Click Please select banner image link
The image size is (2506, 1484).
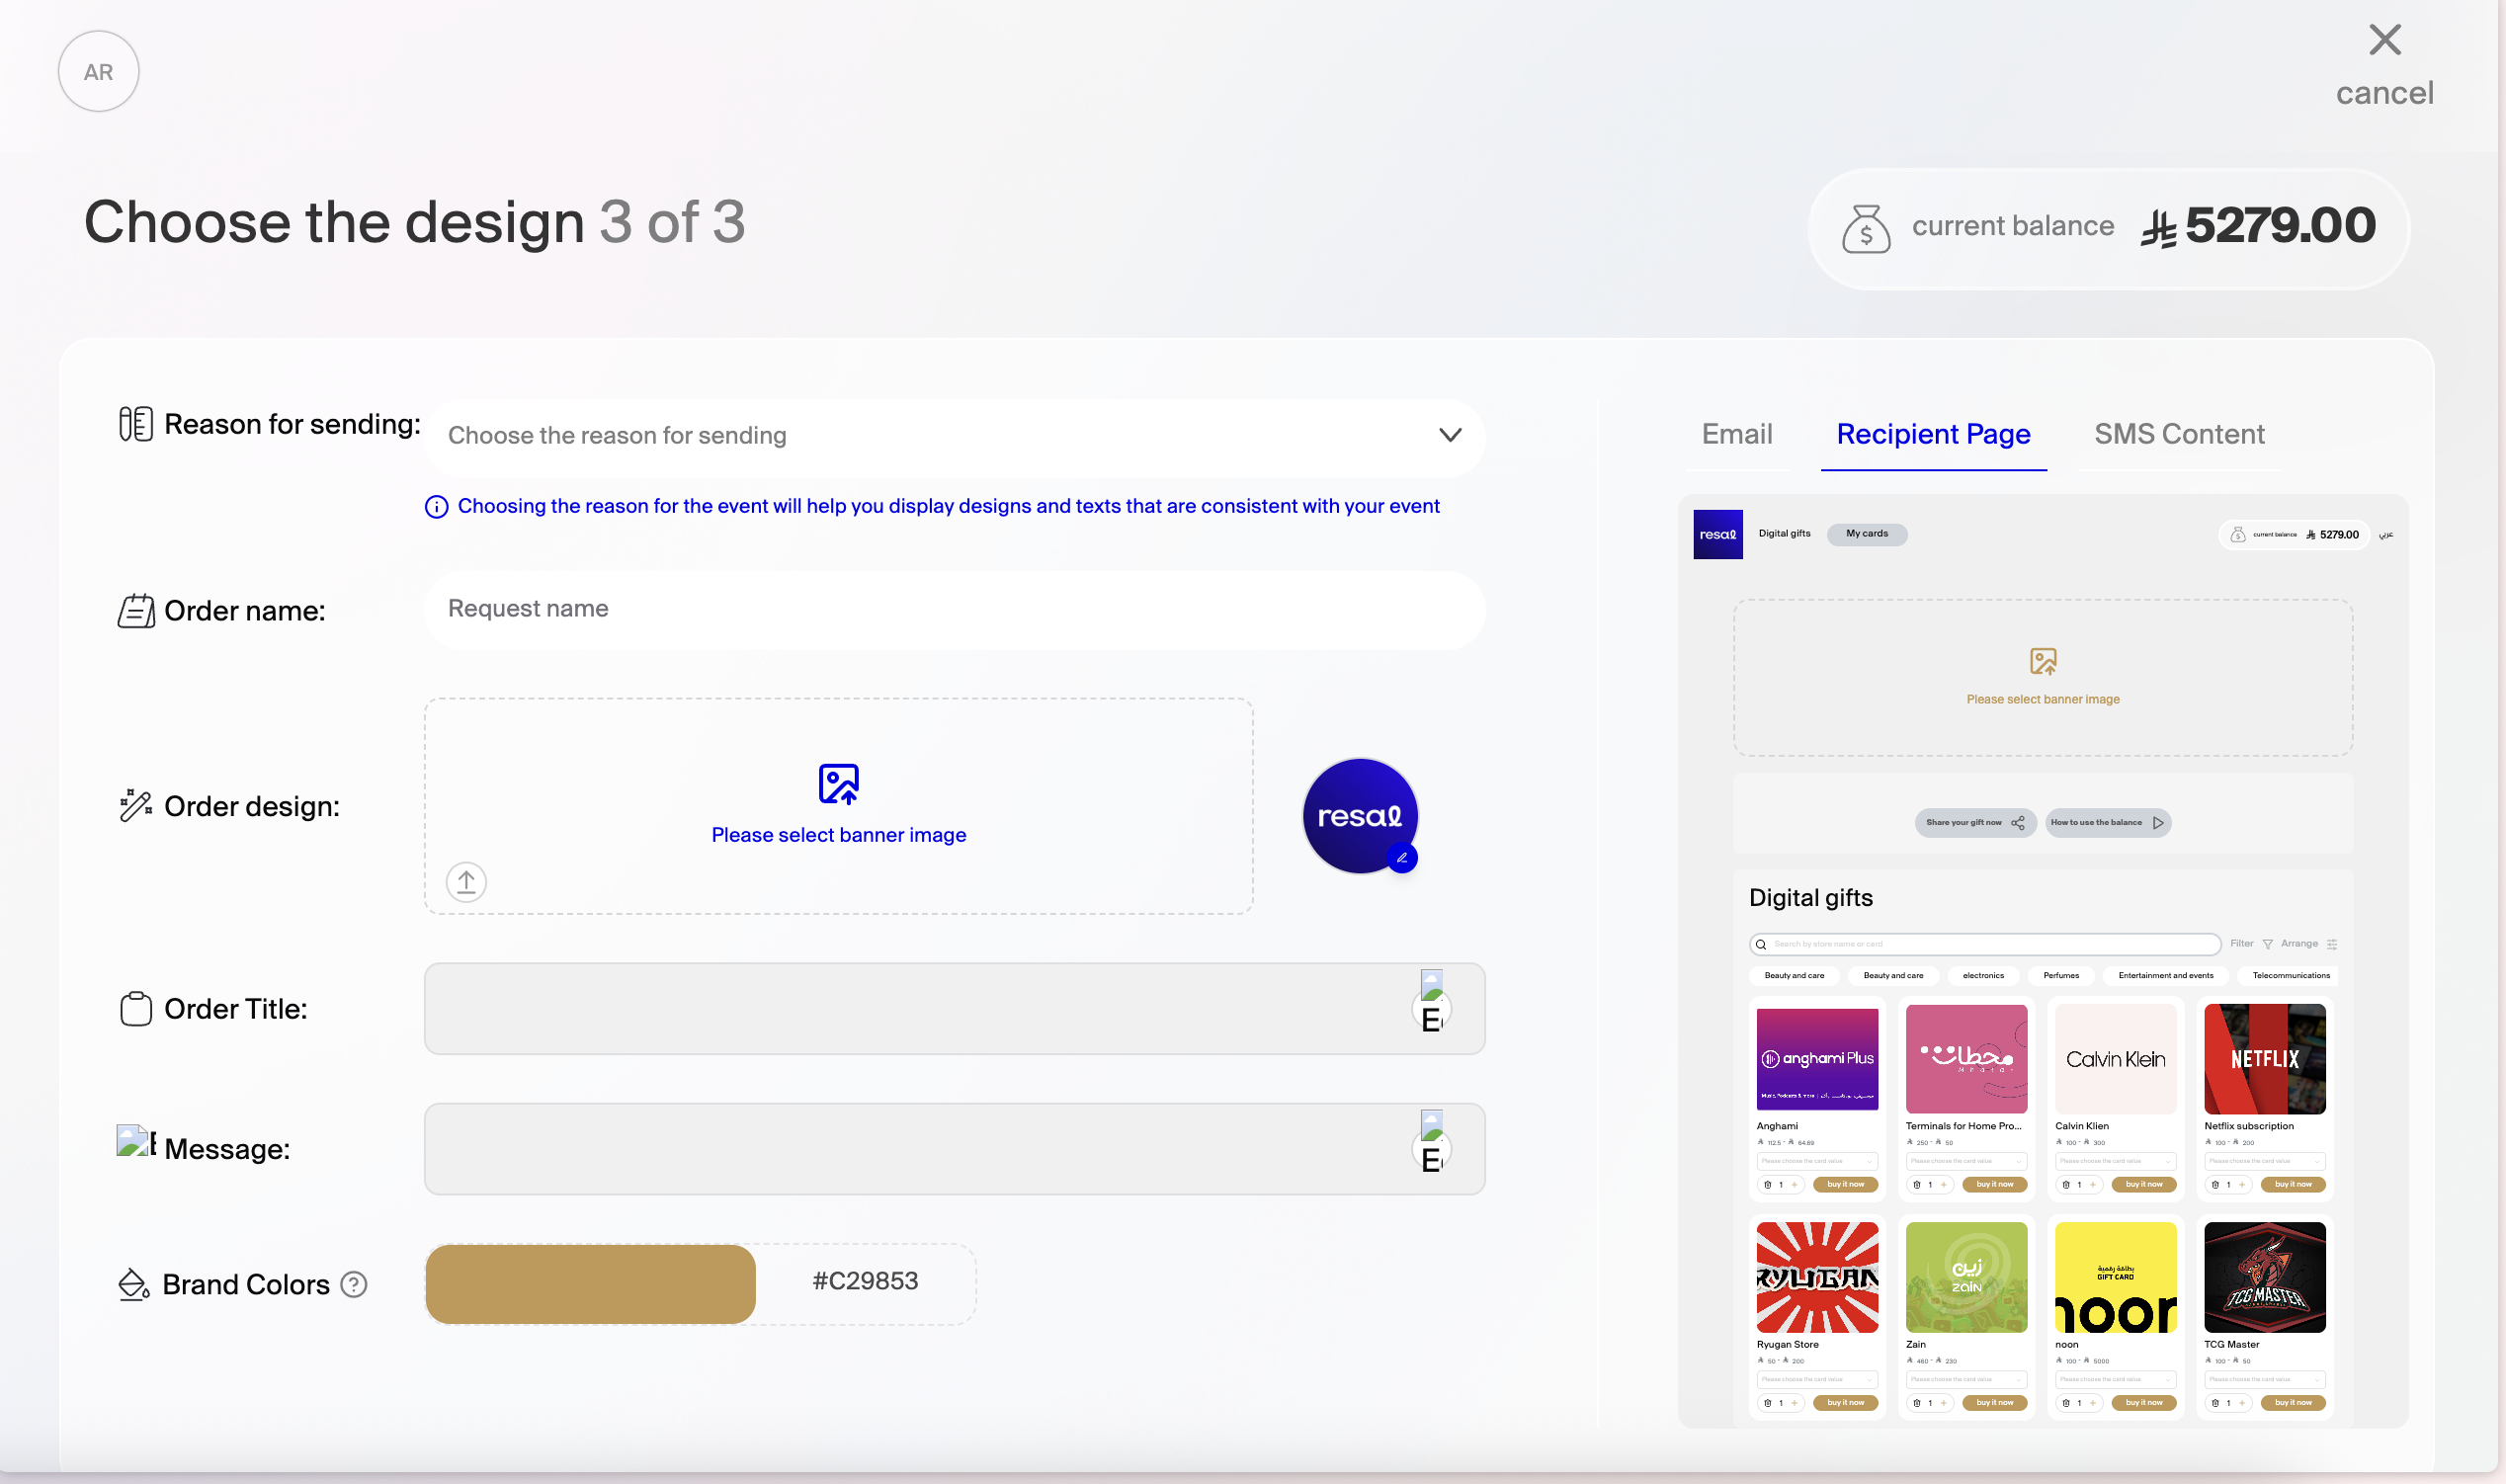(838, 835)
